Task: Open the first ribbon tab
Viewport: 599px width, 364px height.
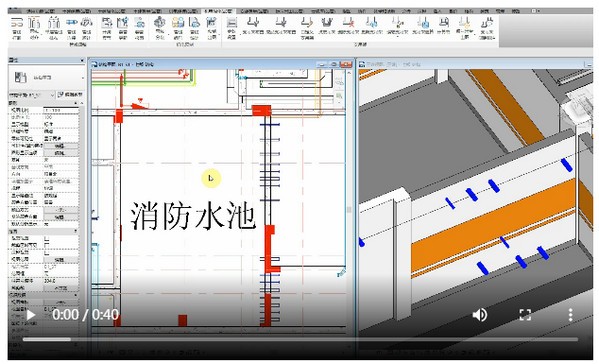Action: pos(40,11)
